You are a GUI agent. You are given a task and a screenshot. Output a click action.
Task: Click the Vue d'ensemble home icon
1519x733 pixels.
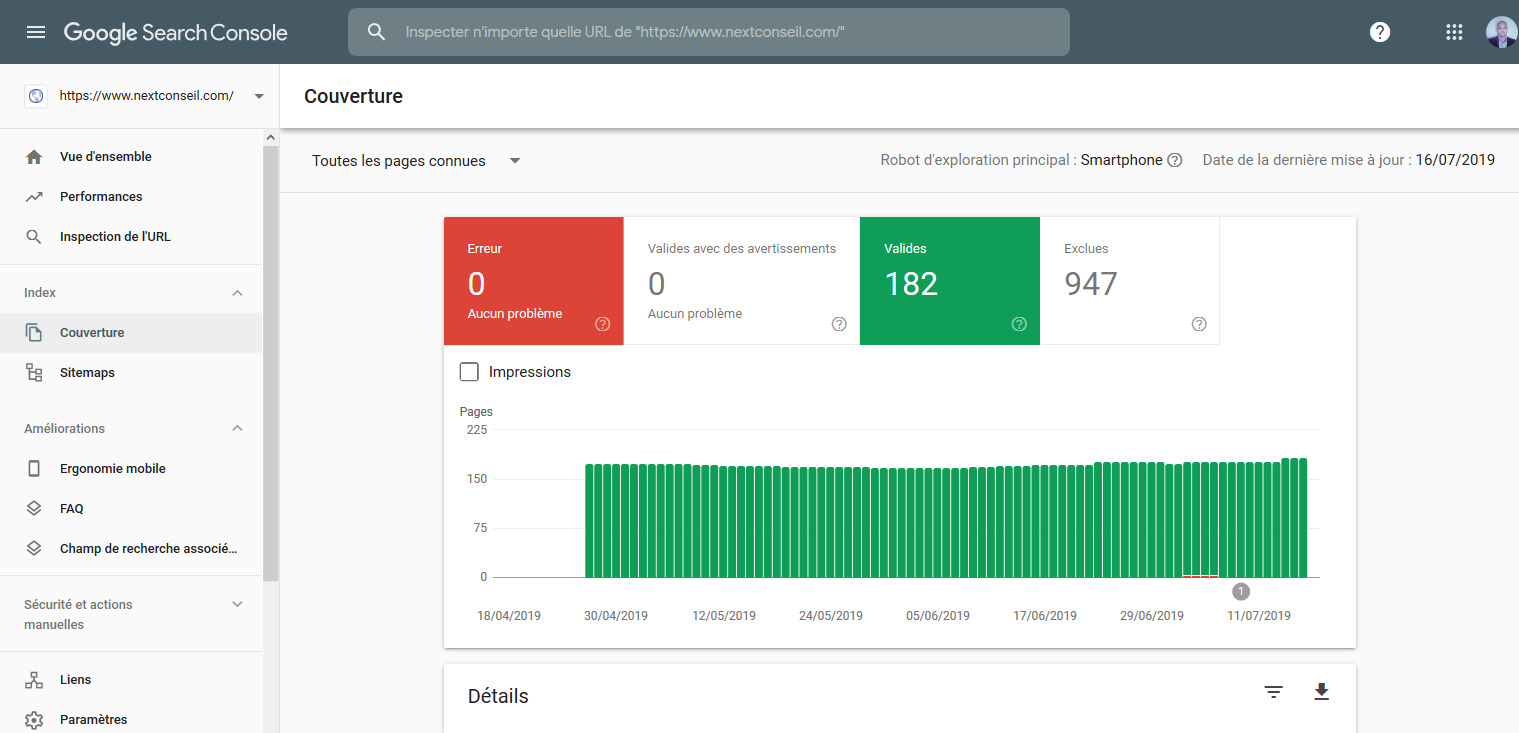34,157
